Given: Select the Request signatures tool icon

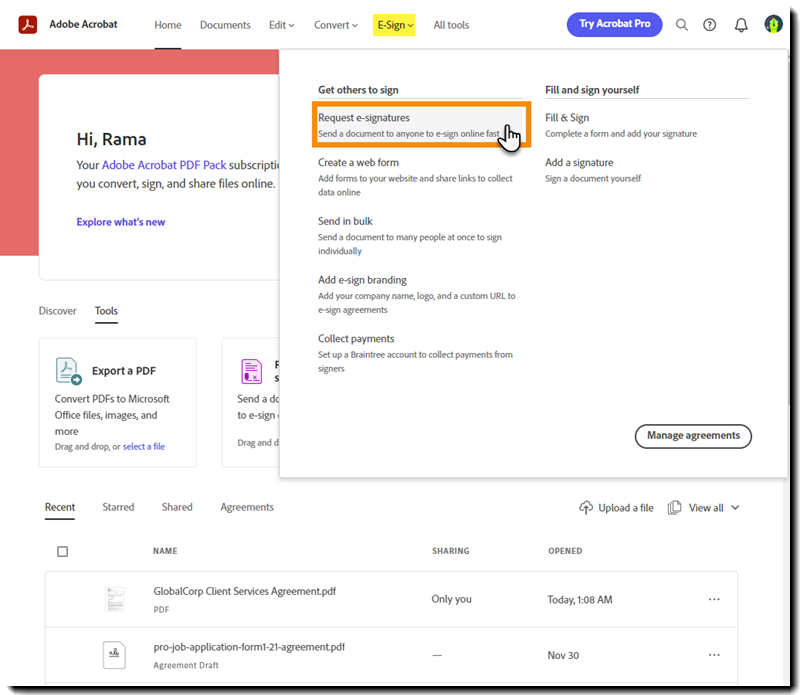Looking at the screenshot, I should point(251,370).
